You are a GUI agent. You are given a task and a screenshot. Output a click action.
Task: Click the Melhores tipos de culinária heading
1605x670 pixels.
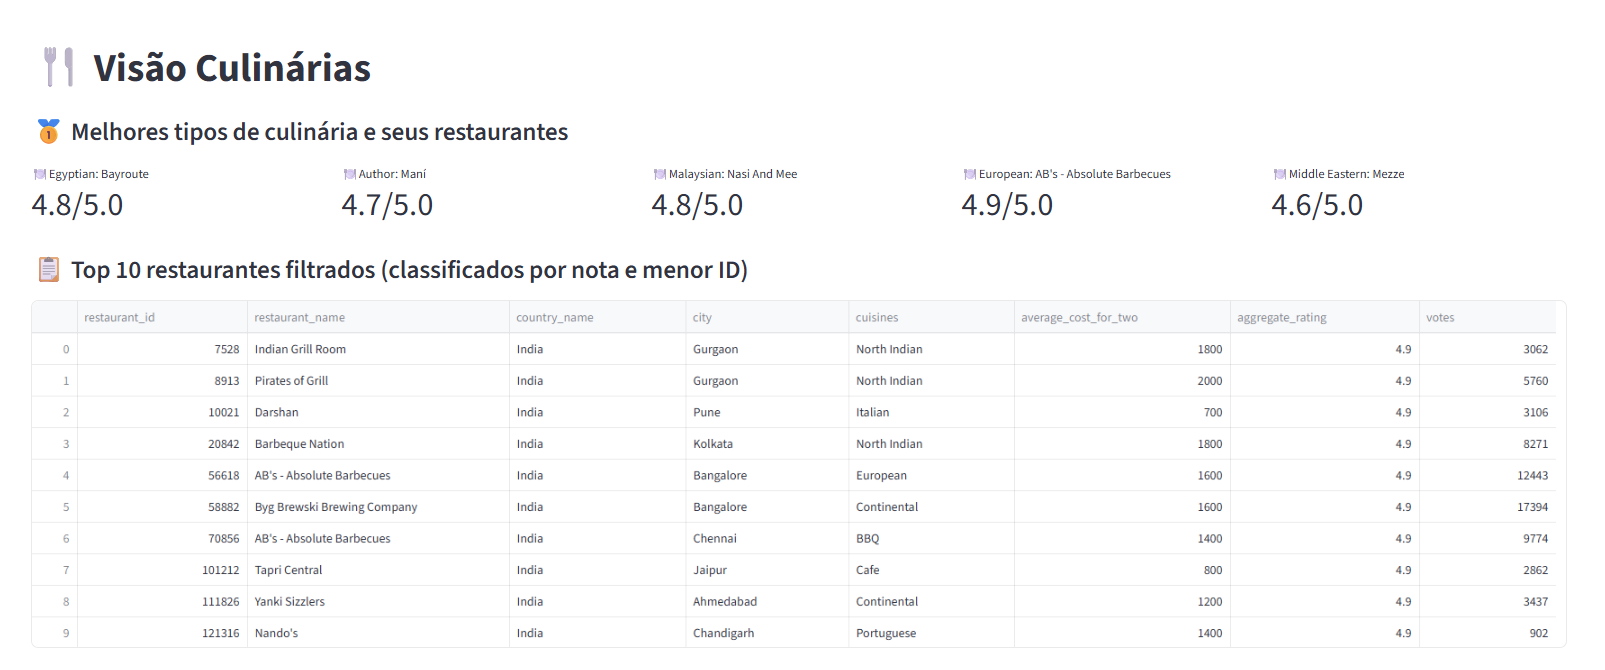pyautogui.click(x=320, y=132)
